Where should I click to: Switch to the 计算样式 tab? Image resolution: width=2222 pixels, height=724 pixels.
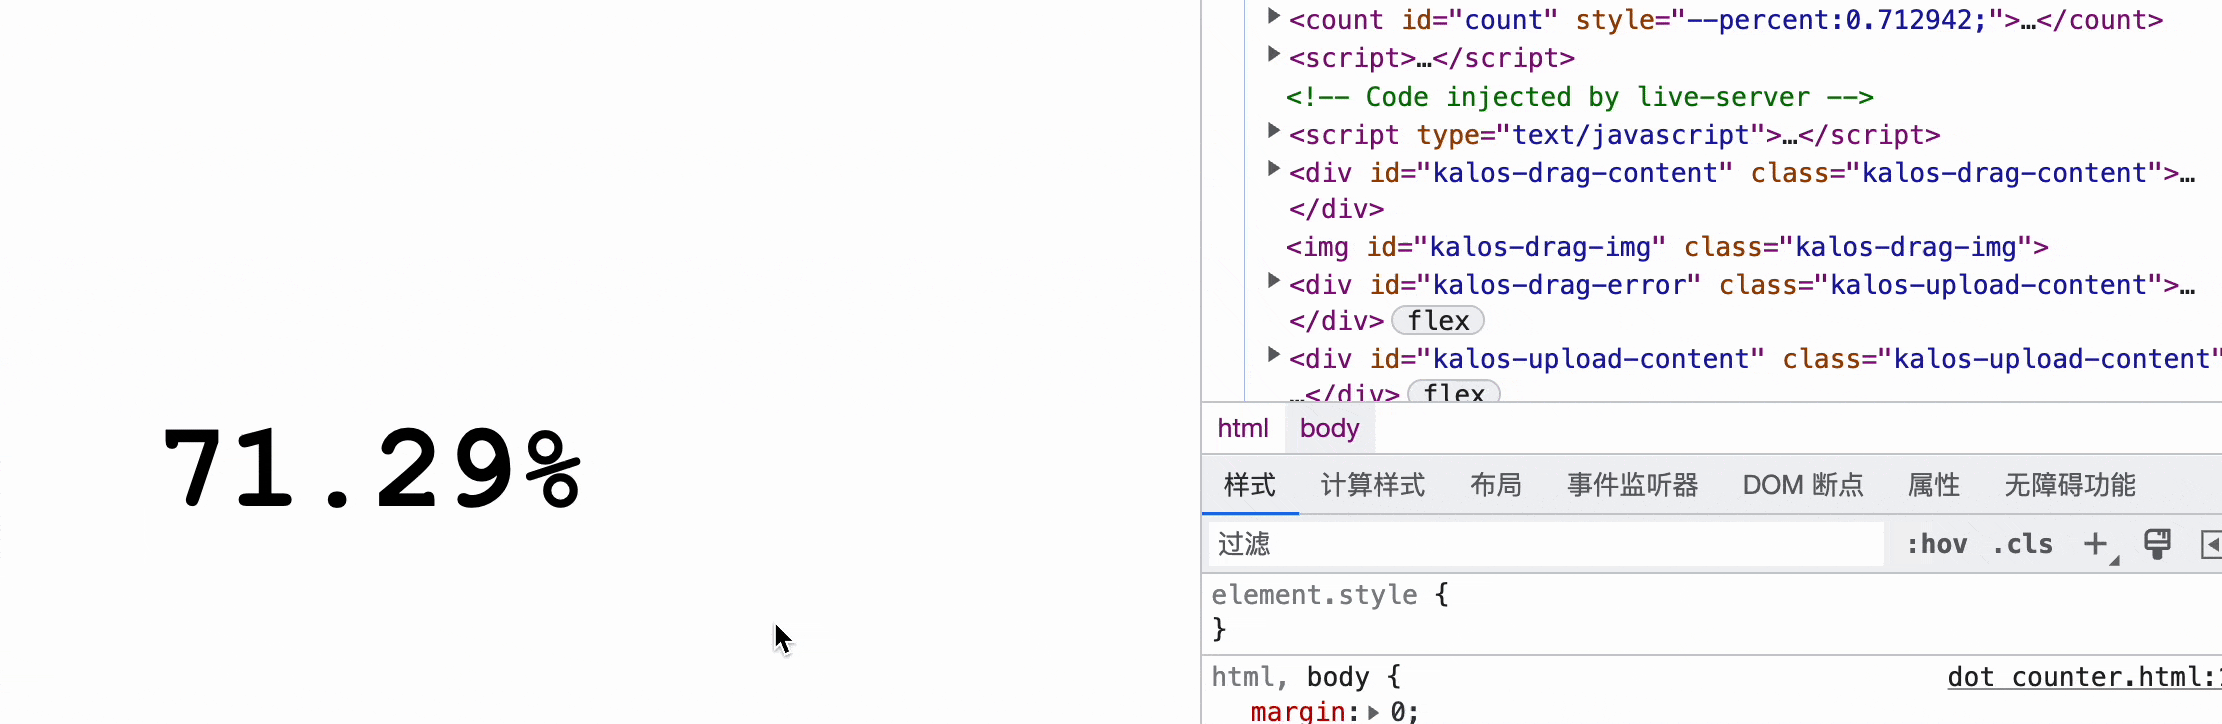[1372, 486]
